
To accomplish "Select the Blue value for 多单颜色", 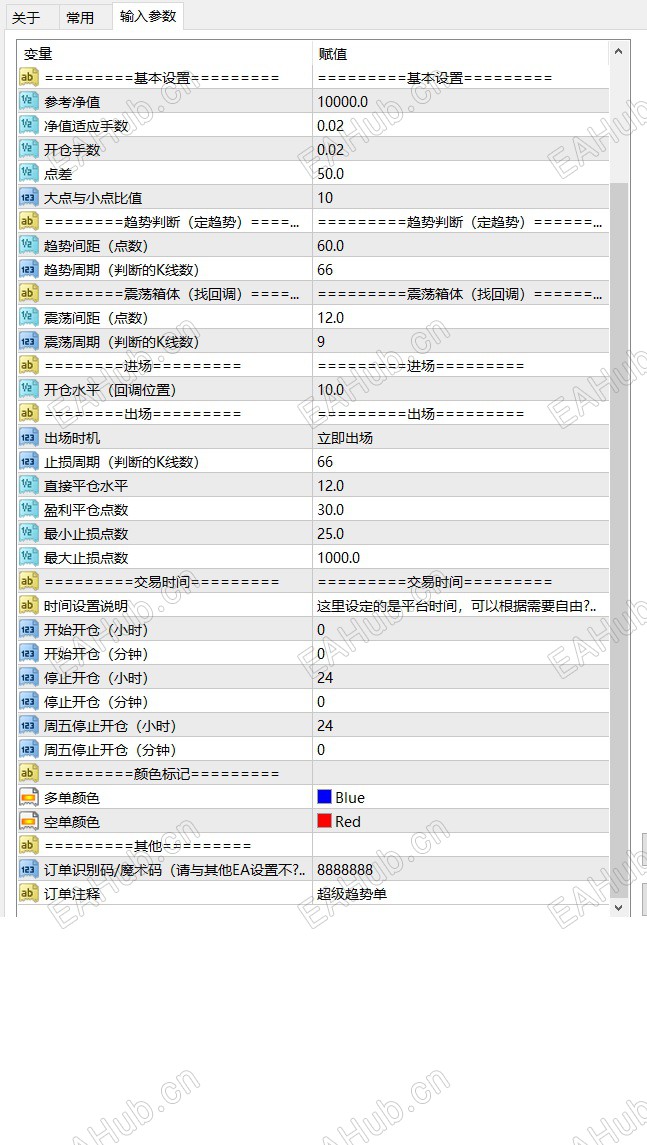I will click(461, 797).
